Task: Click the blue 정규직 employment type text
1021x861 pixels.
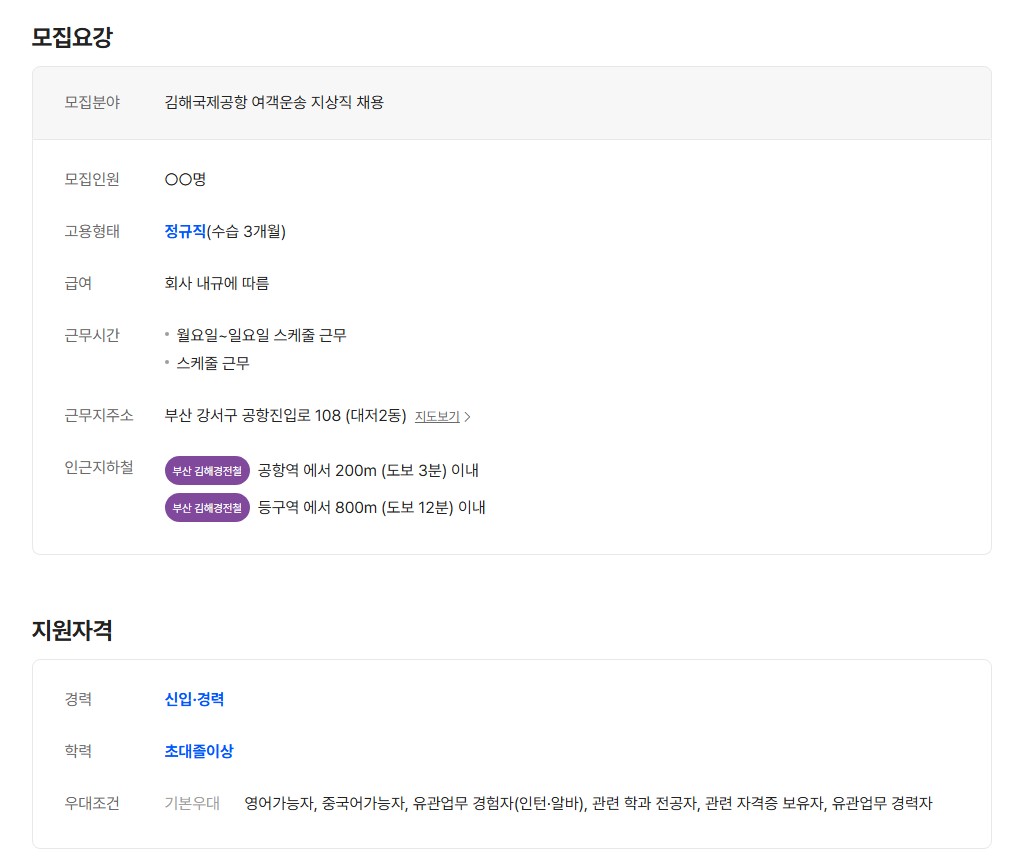Action: click(185, 231)
